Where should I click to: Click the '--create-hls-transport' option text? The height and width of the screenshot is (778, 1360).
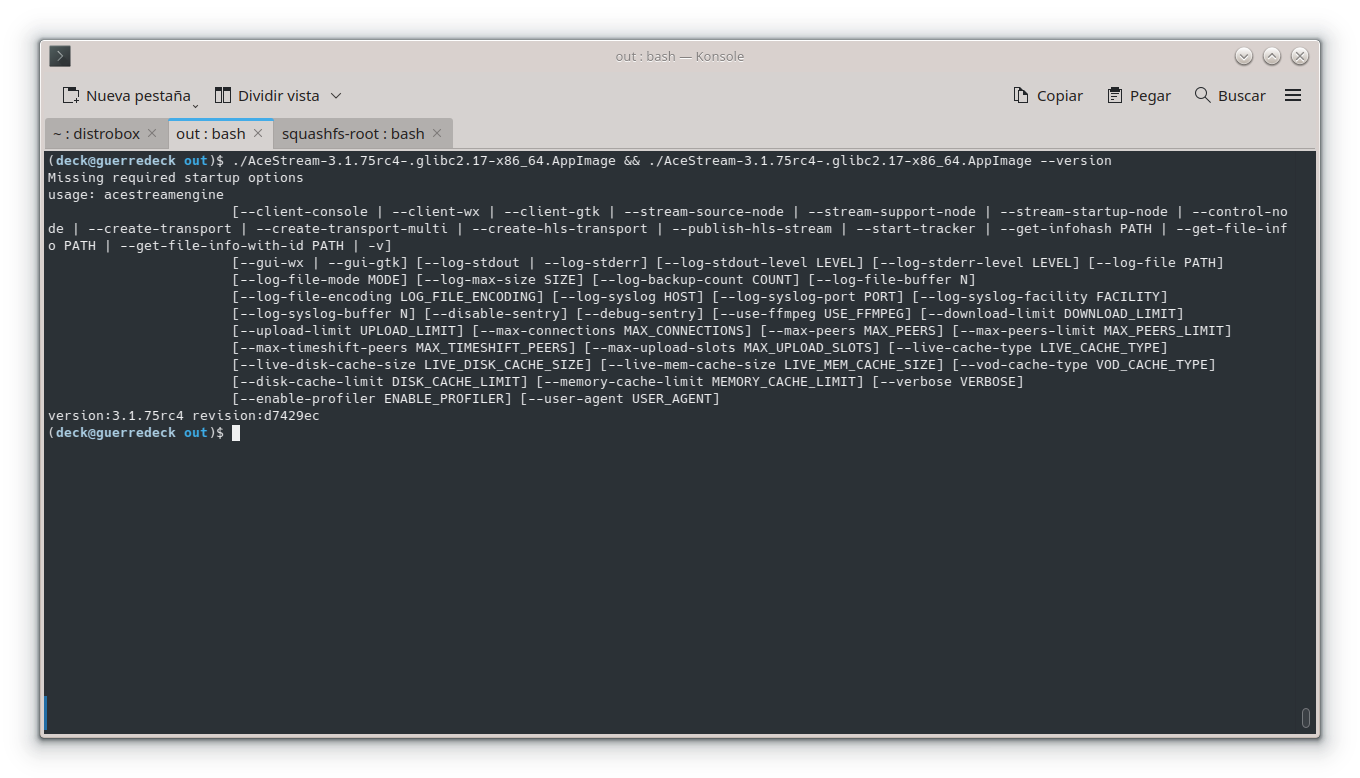click(560, 229)
